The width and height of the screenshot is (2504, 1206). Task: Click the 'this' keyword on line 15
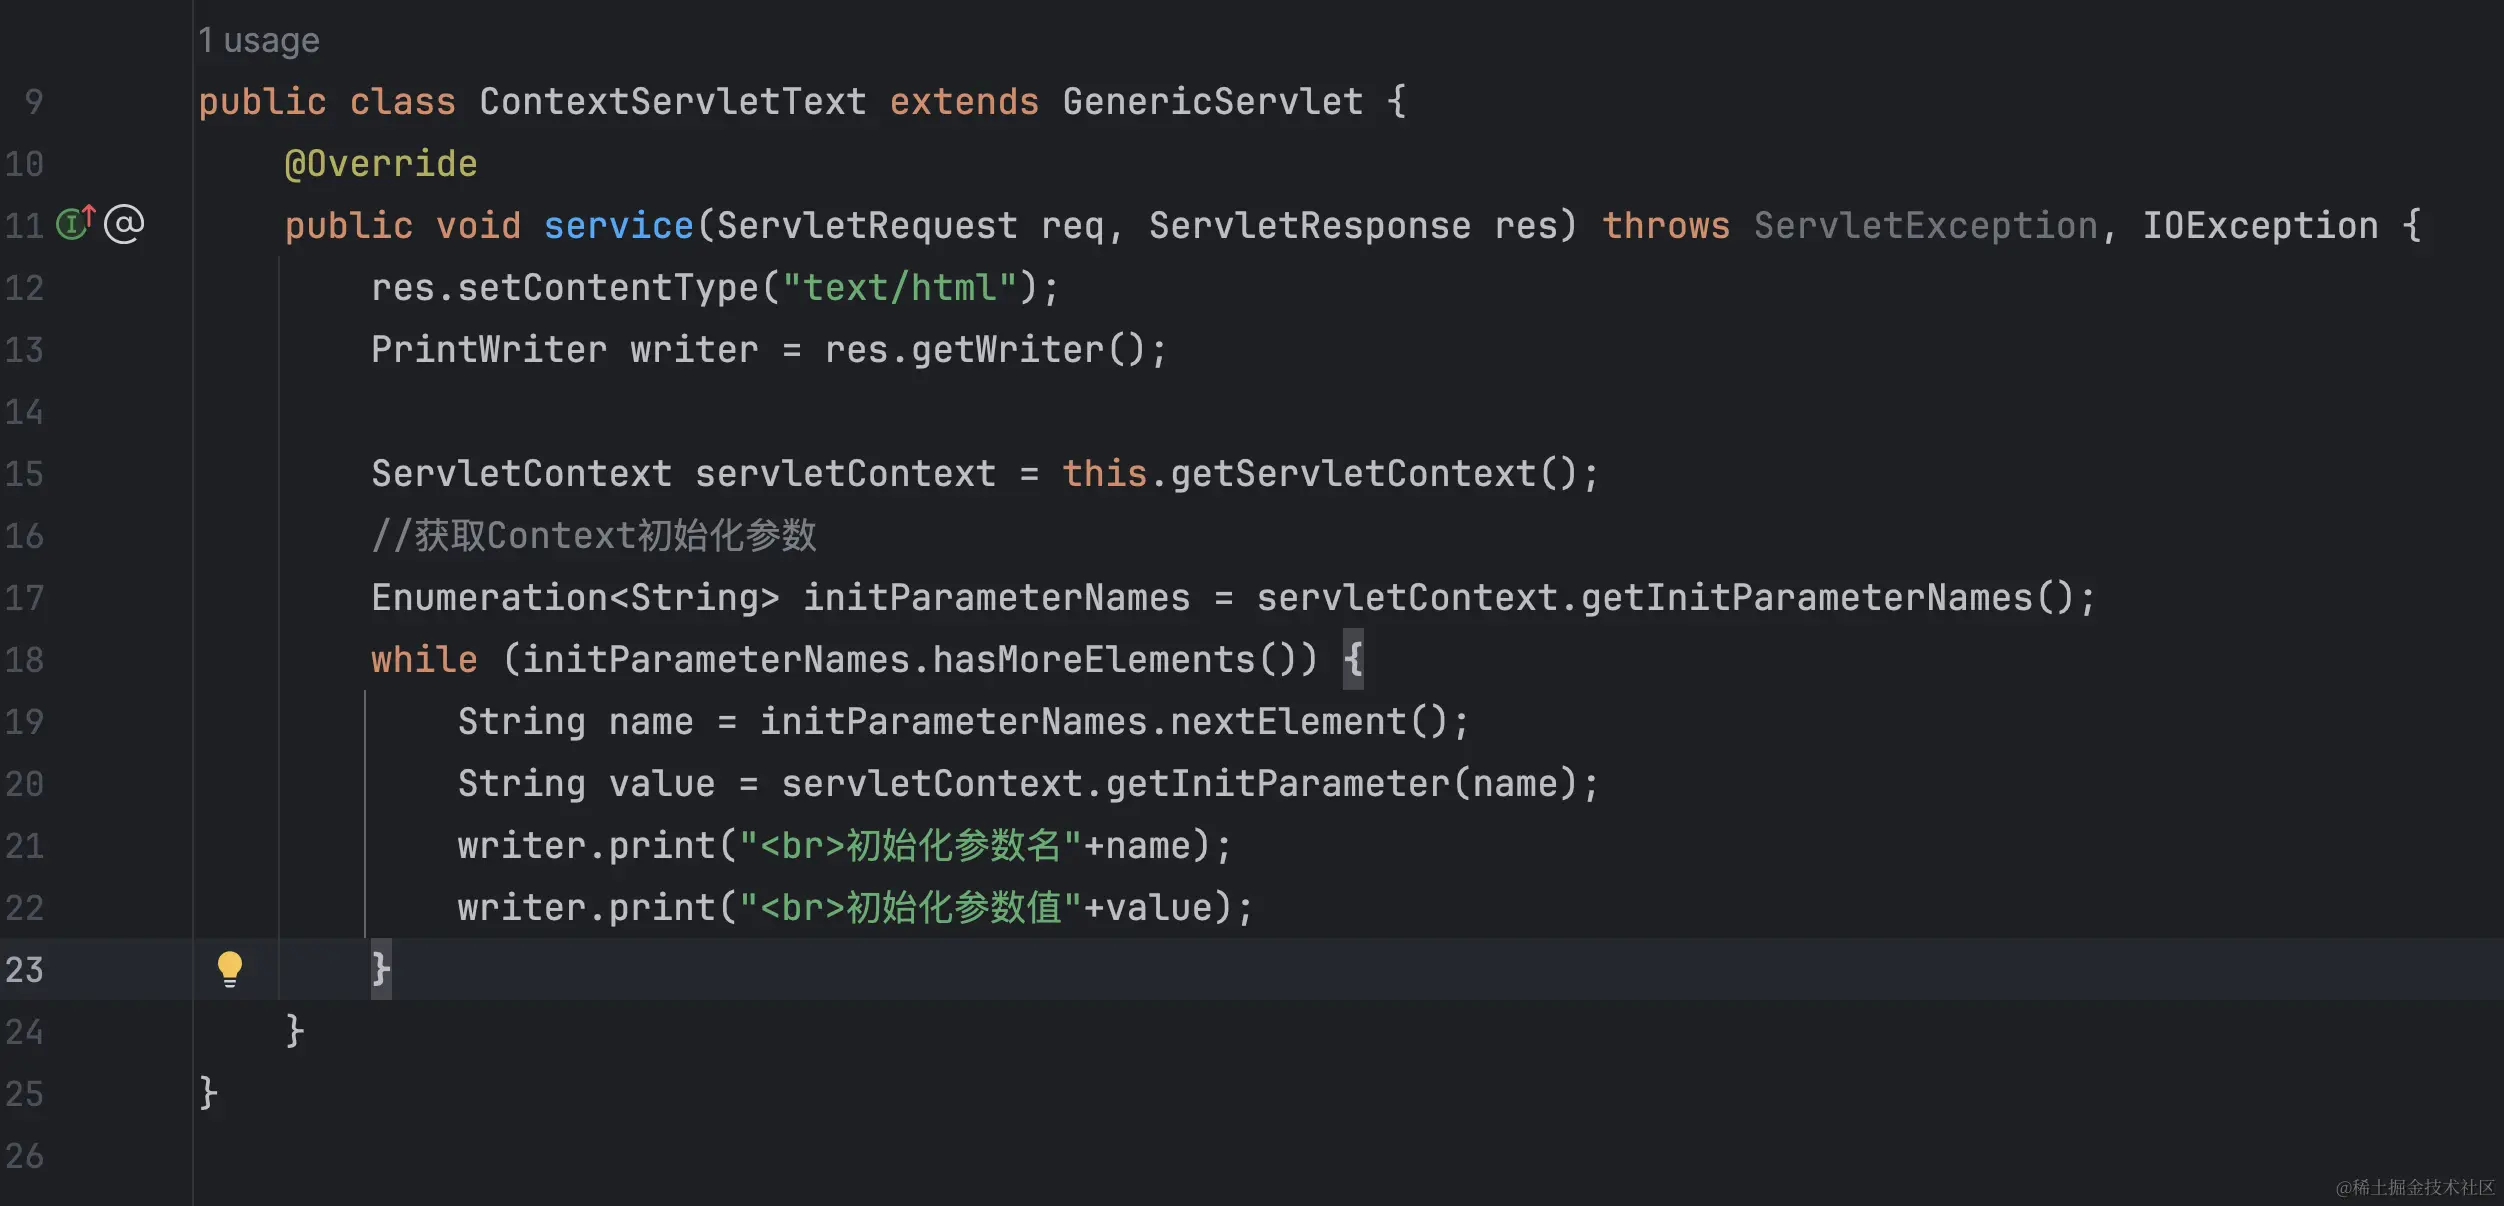click(1104, 474)
